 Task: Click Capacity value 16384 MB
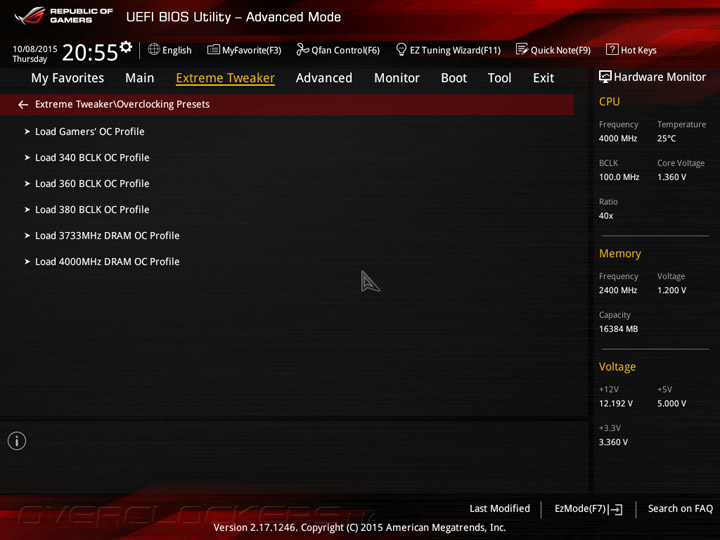(x=618, y=329)
